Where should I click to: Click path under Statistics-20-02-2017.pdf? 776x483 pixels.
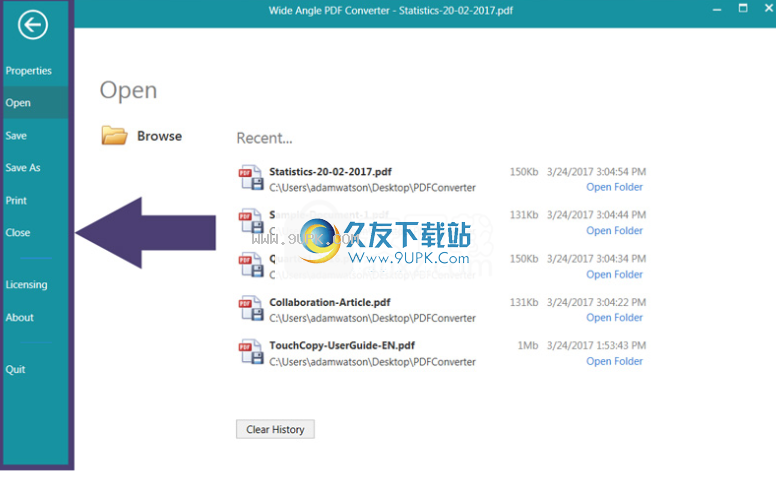(372, 188)
